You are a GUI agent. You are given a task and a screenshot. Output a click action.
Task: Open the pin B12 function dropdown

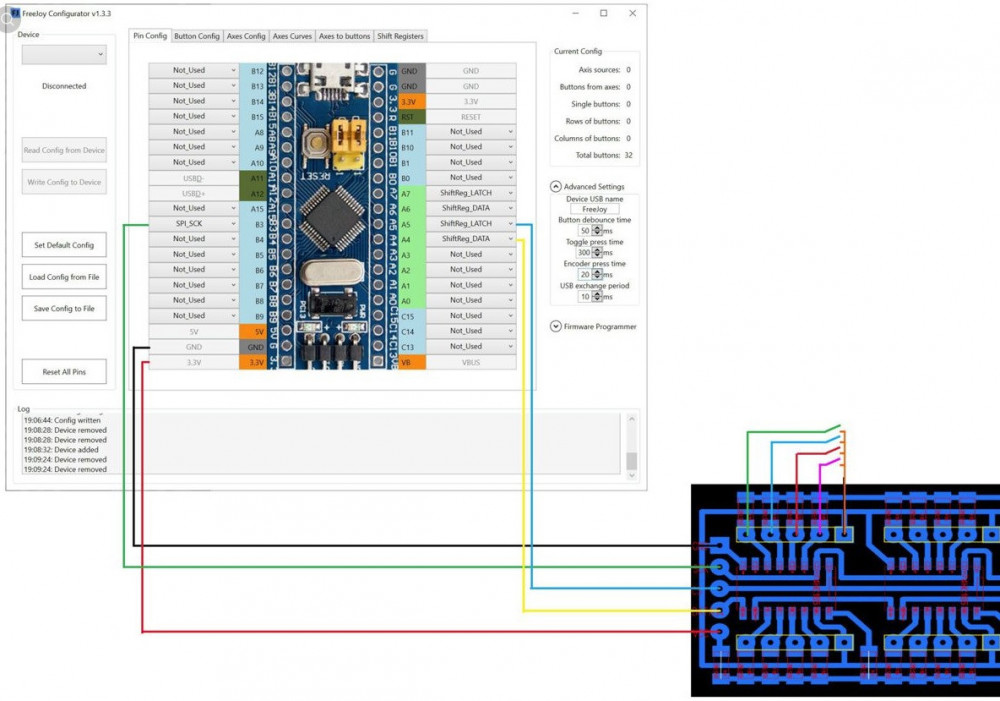click(x=194, y=71)
